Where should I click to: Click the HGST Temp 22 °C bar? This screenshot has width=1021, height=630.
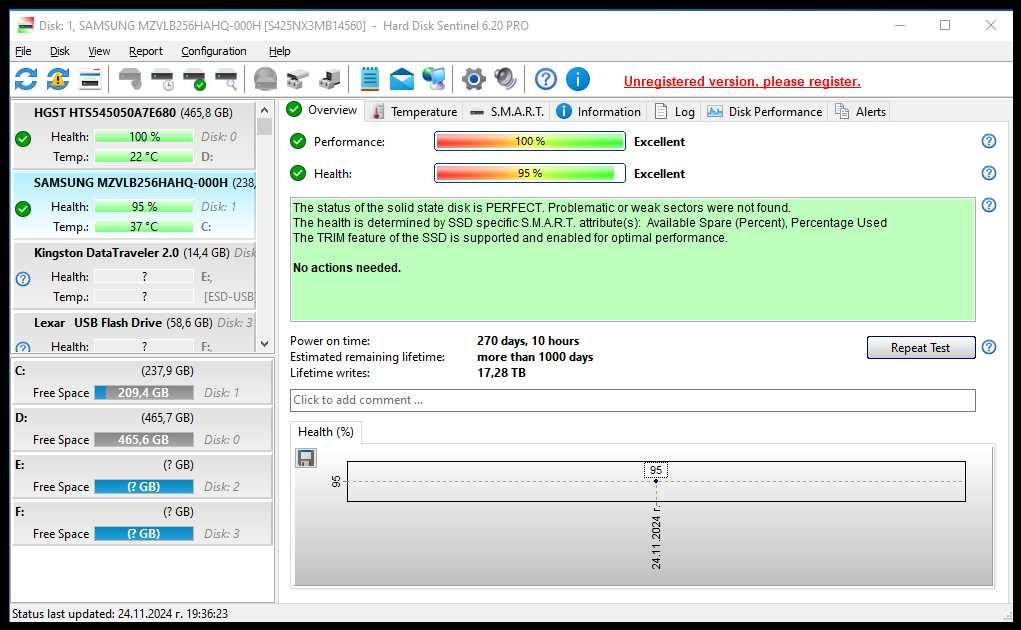point(143,157)
